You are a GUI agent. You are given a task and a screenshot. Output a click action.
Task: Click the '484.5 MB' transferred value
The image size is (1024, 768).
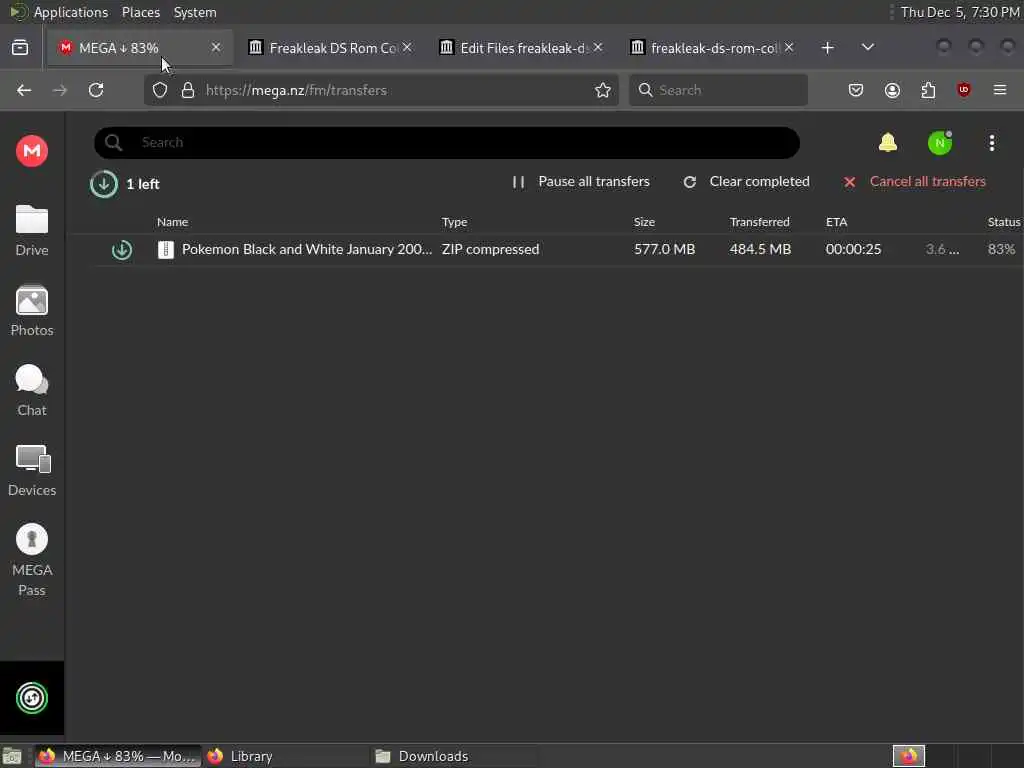(760, 249)
